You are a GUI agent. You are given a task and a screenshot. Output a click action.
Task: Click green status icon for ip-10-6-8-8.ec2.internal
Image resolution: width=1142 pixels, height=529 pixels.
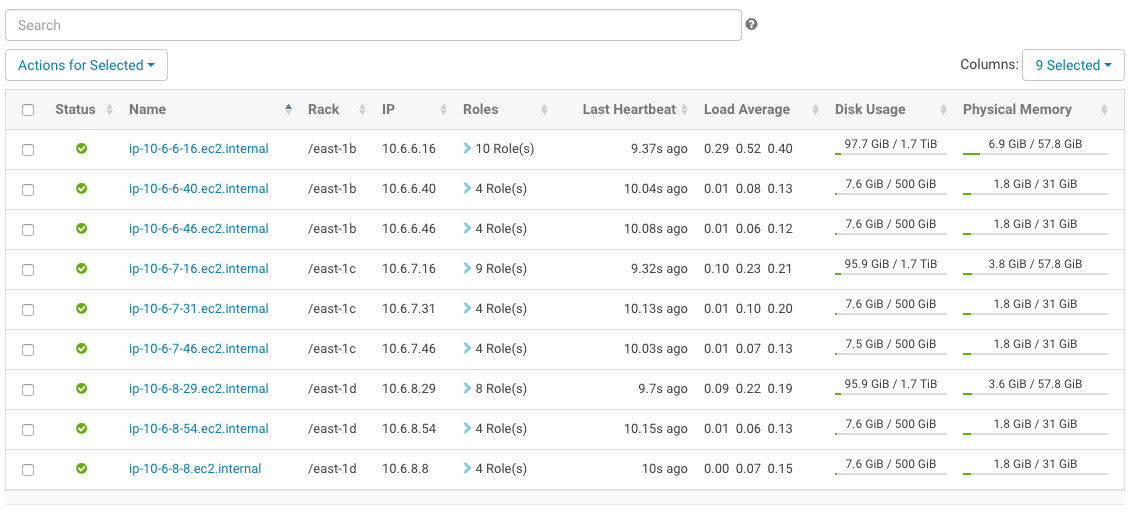82,469
